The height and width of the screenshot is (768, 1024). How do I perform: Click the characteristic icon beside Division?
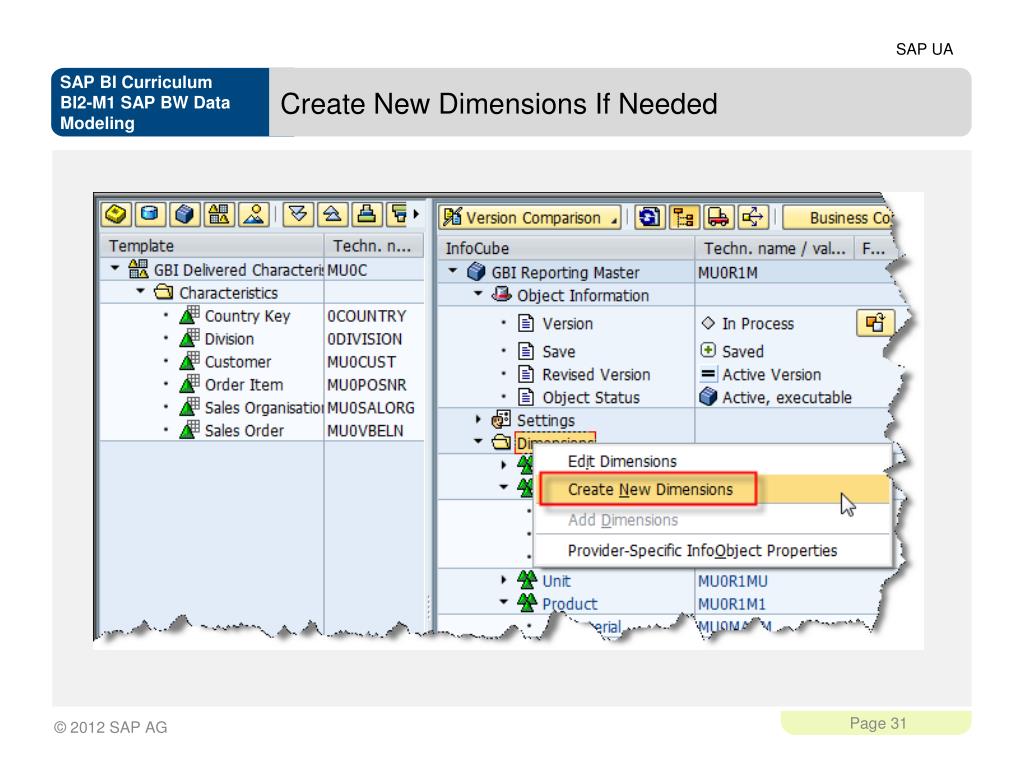point(189,338)
